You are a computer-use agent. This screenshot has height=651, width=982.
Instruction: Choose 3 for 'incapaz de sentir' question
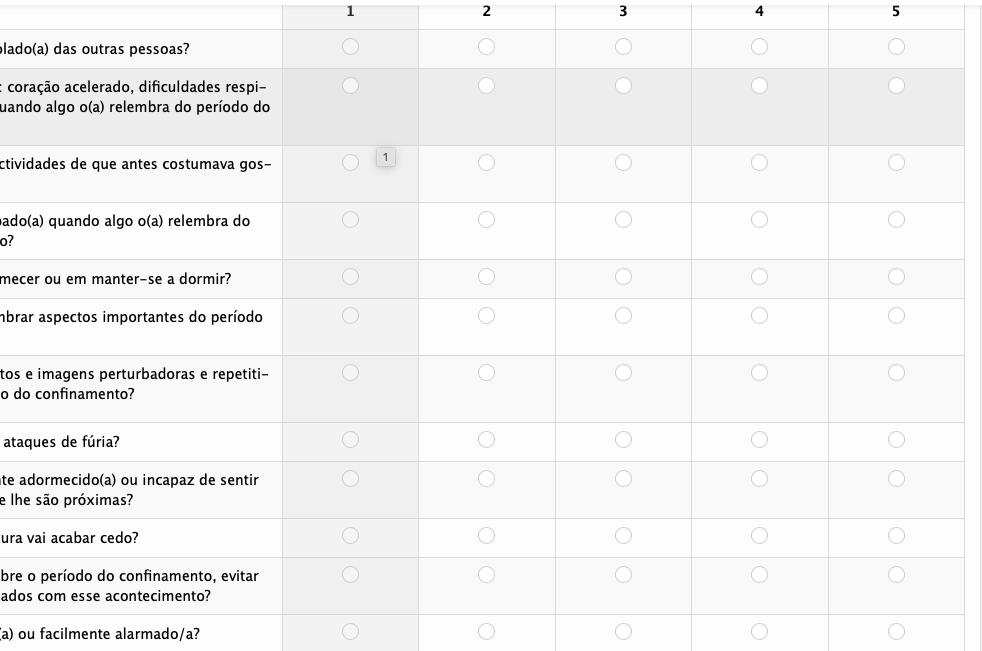623,478
